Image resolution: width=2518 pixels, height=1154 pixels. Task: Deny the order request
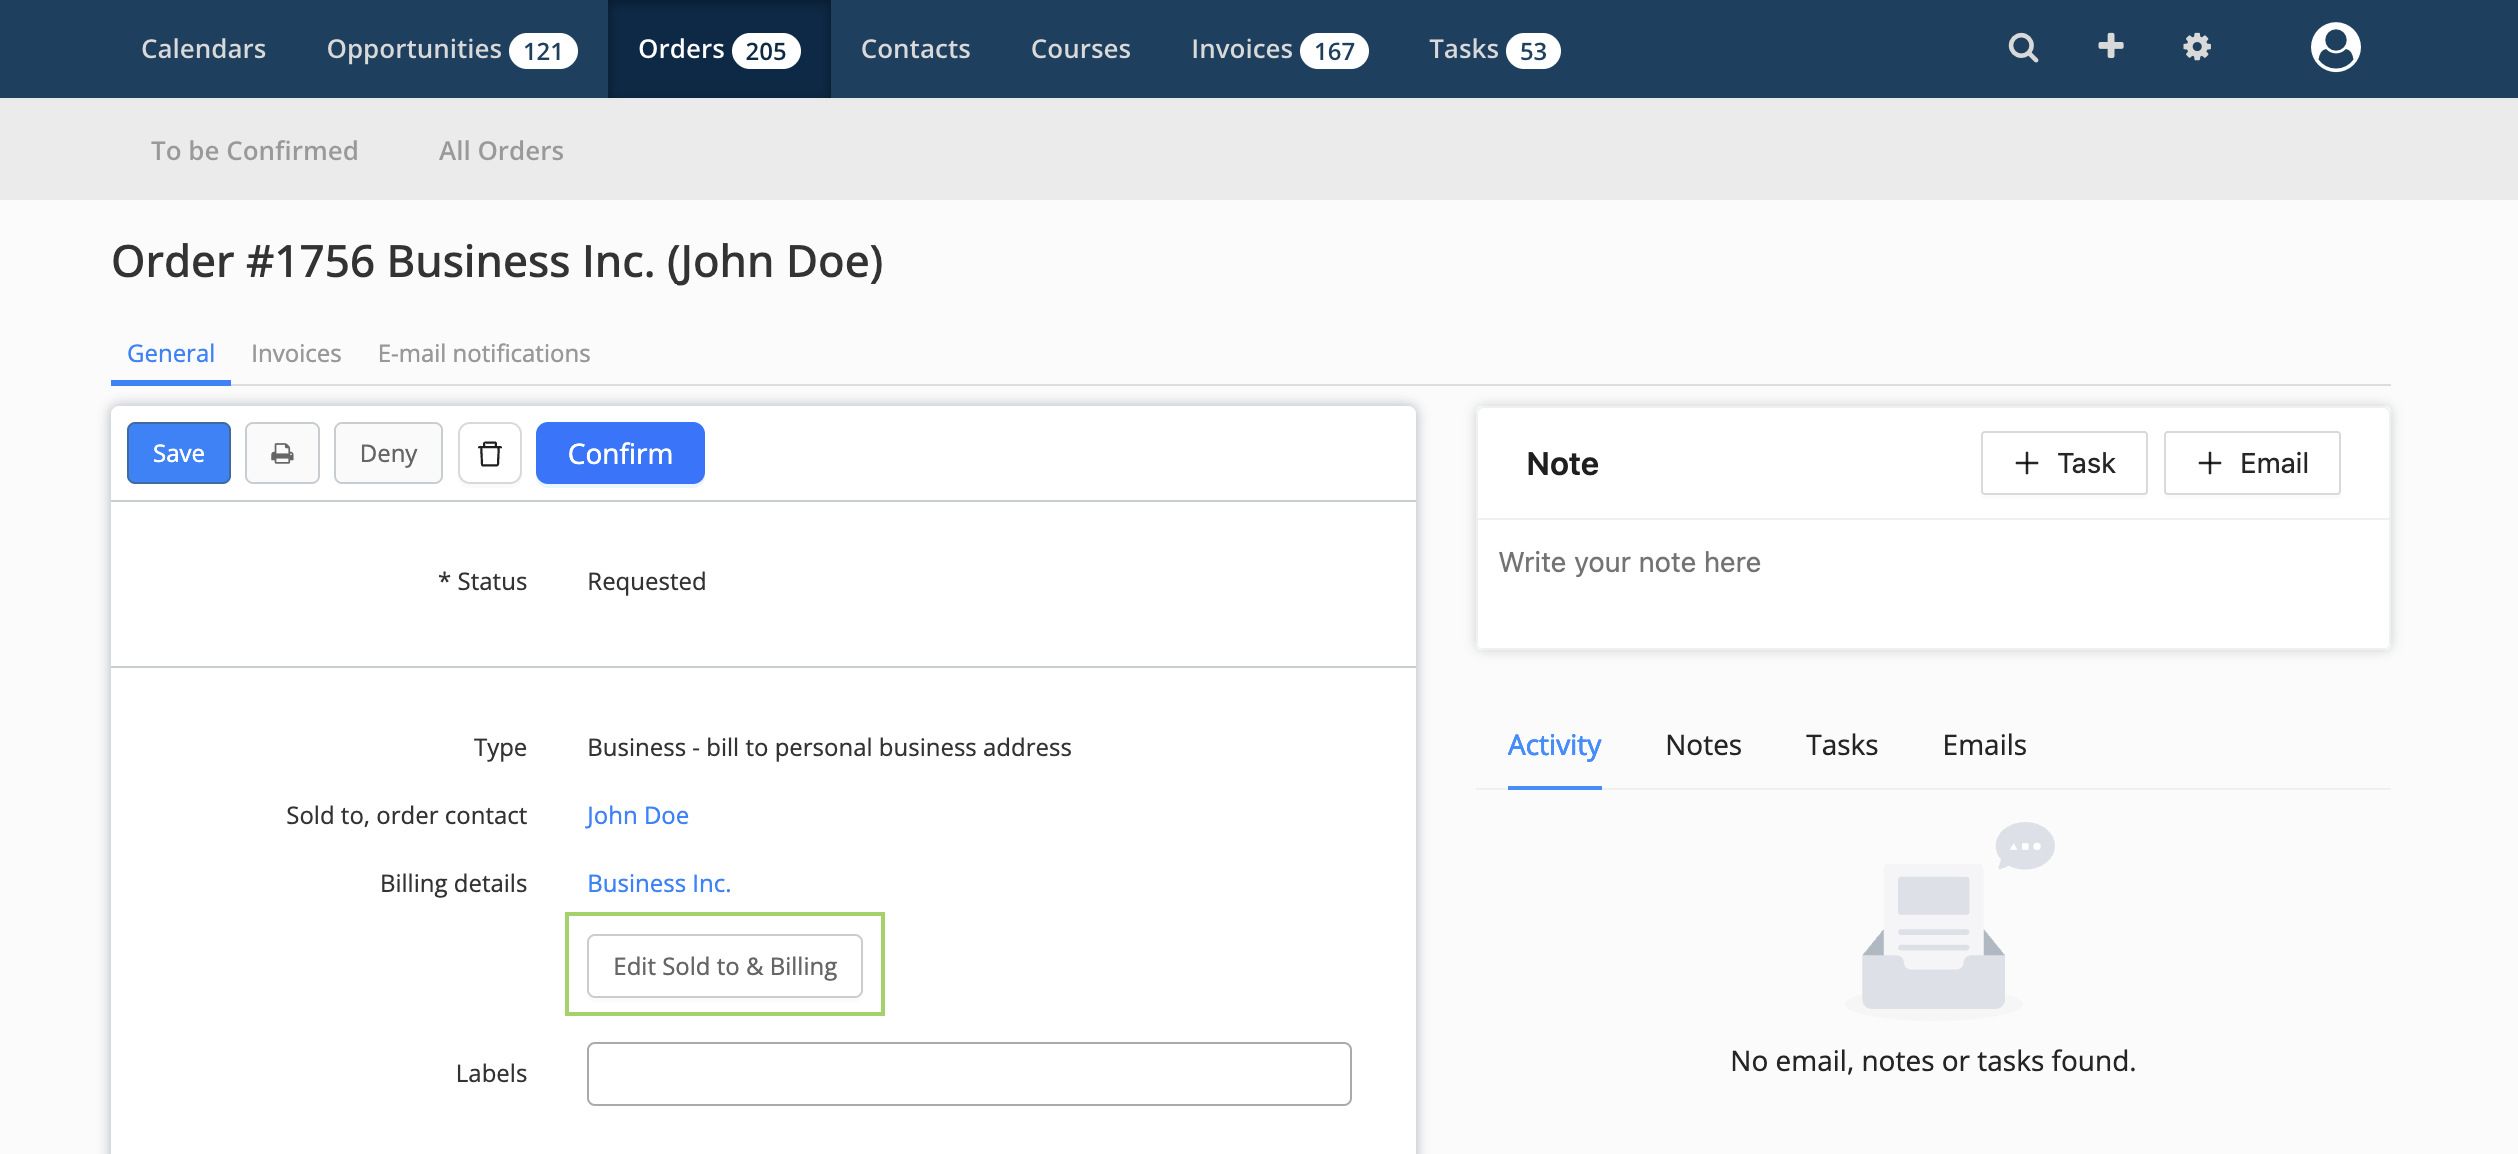(x=388, y=453)
